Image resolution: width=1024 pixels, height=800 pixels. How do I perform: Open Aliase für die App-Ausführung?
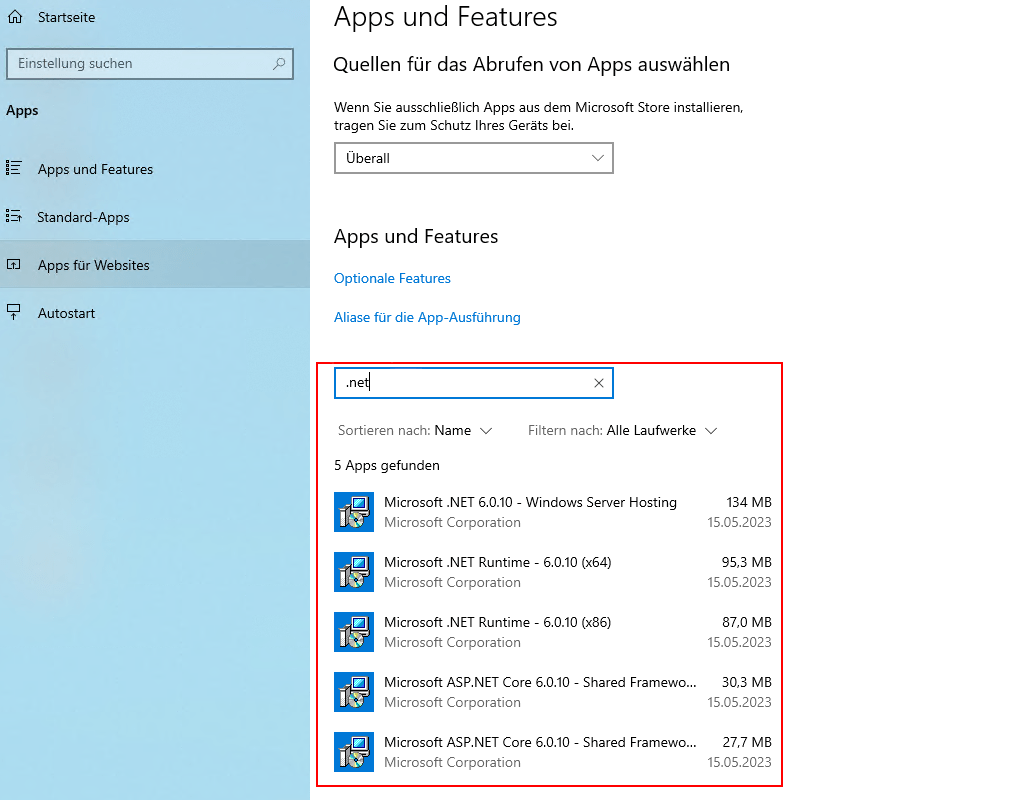tap(427, 317)
